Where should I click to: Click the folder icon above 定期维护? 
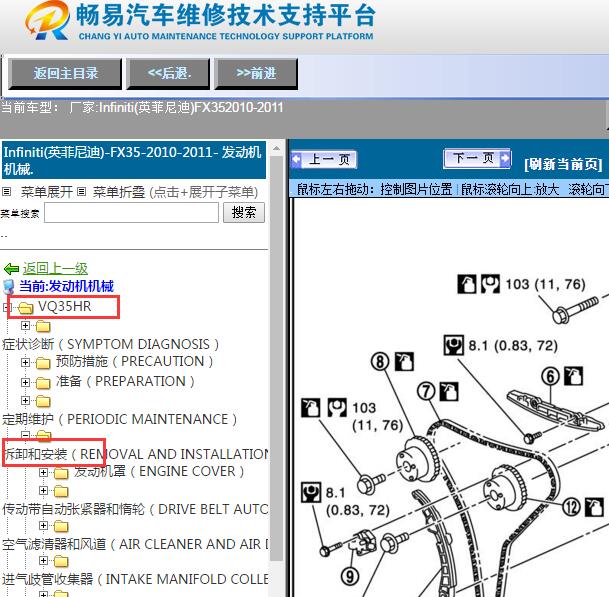click(43, 401)
